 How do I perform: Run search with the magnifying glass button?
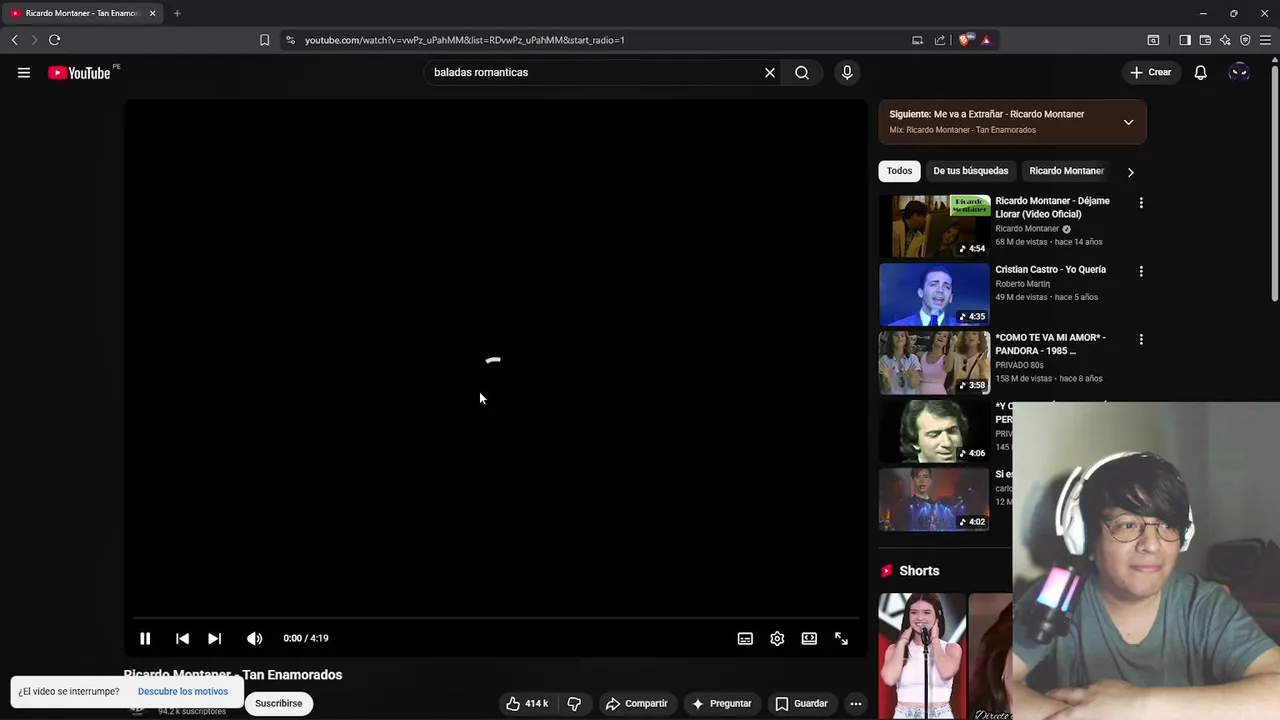click(802, 72)
